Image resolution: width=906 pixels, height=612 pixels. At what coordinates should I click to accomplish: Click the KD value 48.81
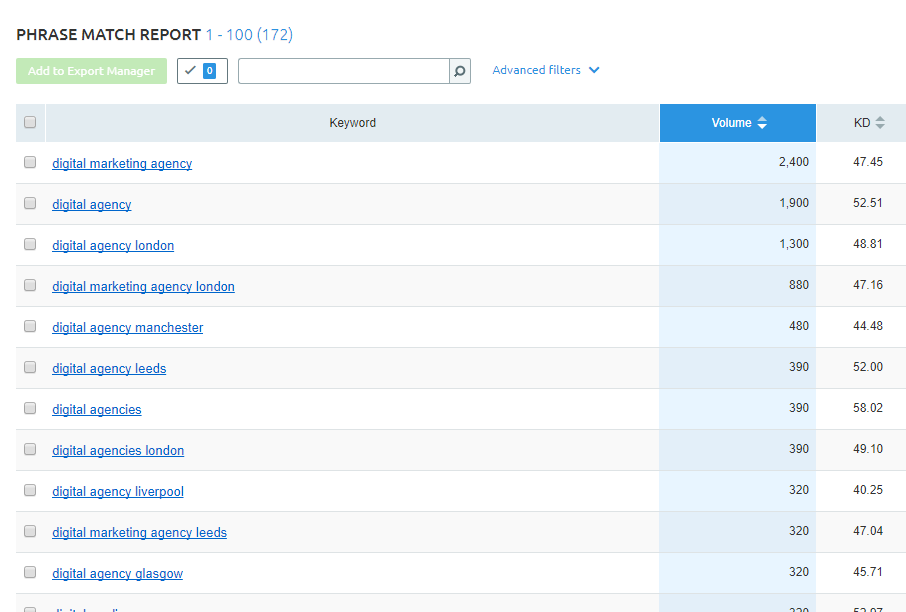tap(868, 244)
